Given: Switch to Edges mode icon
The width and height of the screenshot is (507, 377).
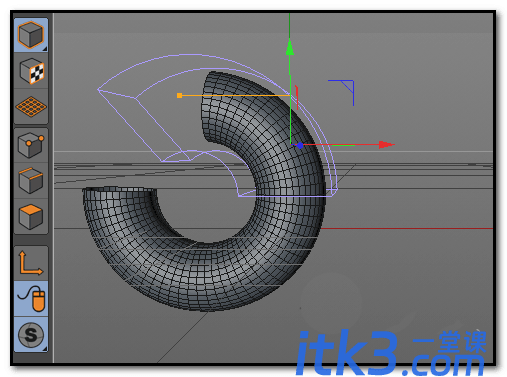Looking at the screenshot, I should 31,181.
